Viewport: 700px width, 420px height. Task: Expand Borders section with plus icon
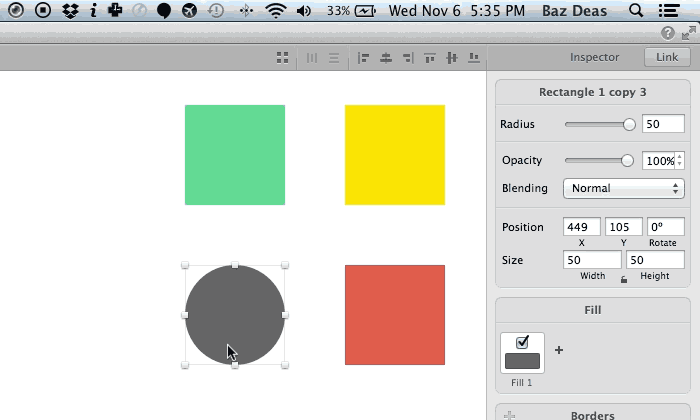pos(510,414)
